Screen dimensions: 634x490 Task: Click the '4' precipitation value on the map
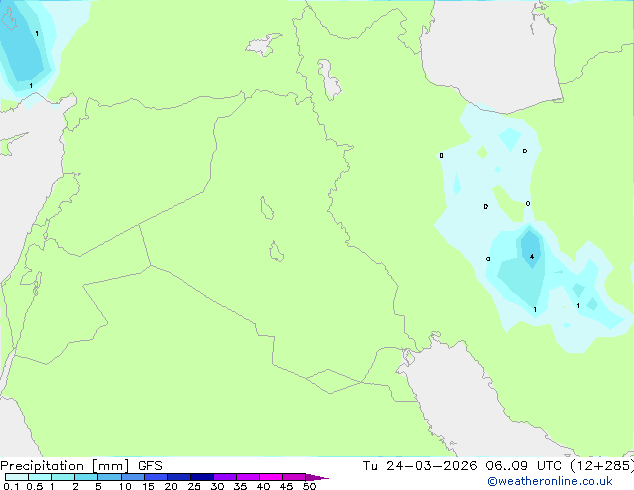pyautogui.click(x=532, y=257)
